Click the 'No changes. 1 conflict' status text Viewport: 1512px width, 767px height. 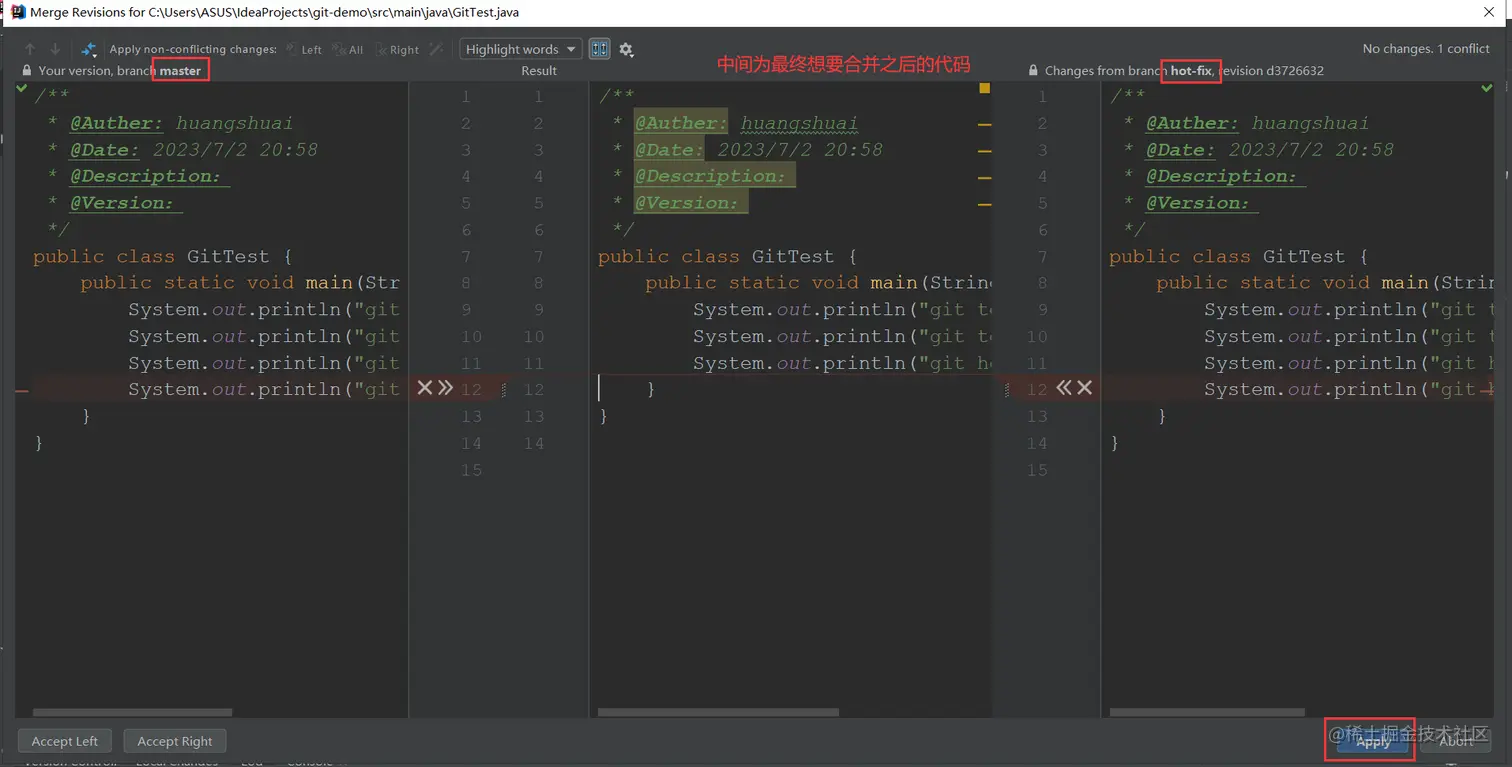pos(1426,49)
